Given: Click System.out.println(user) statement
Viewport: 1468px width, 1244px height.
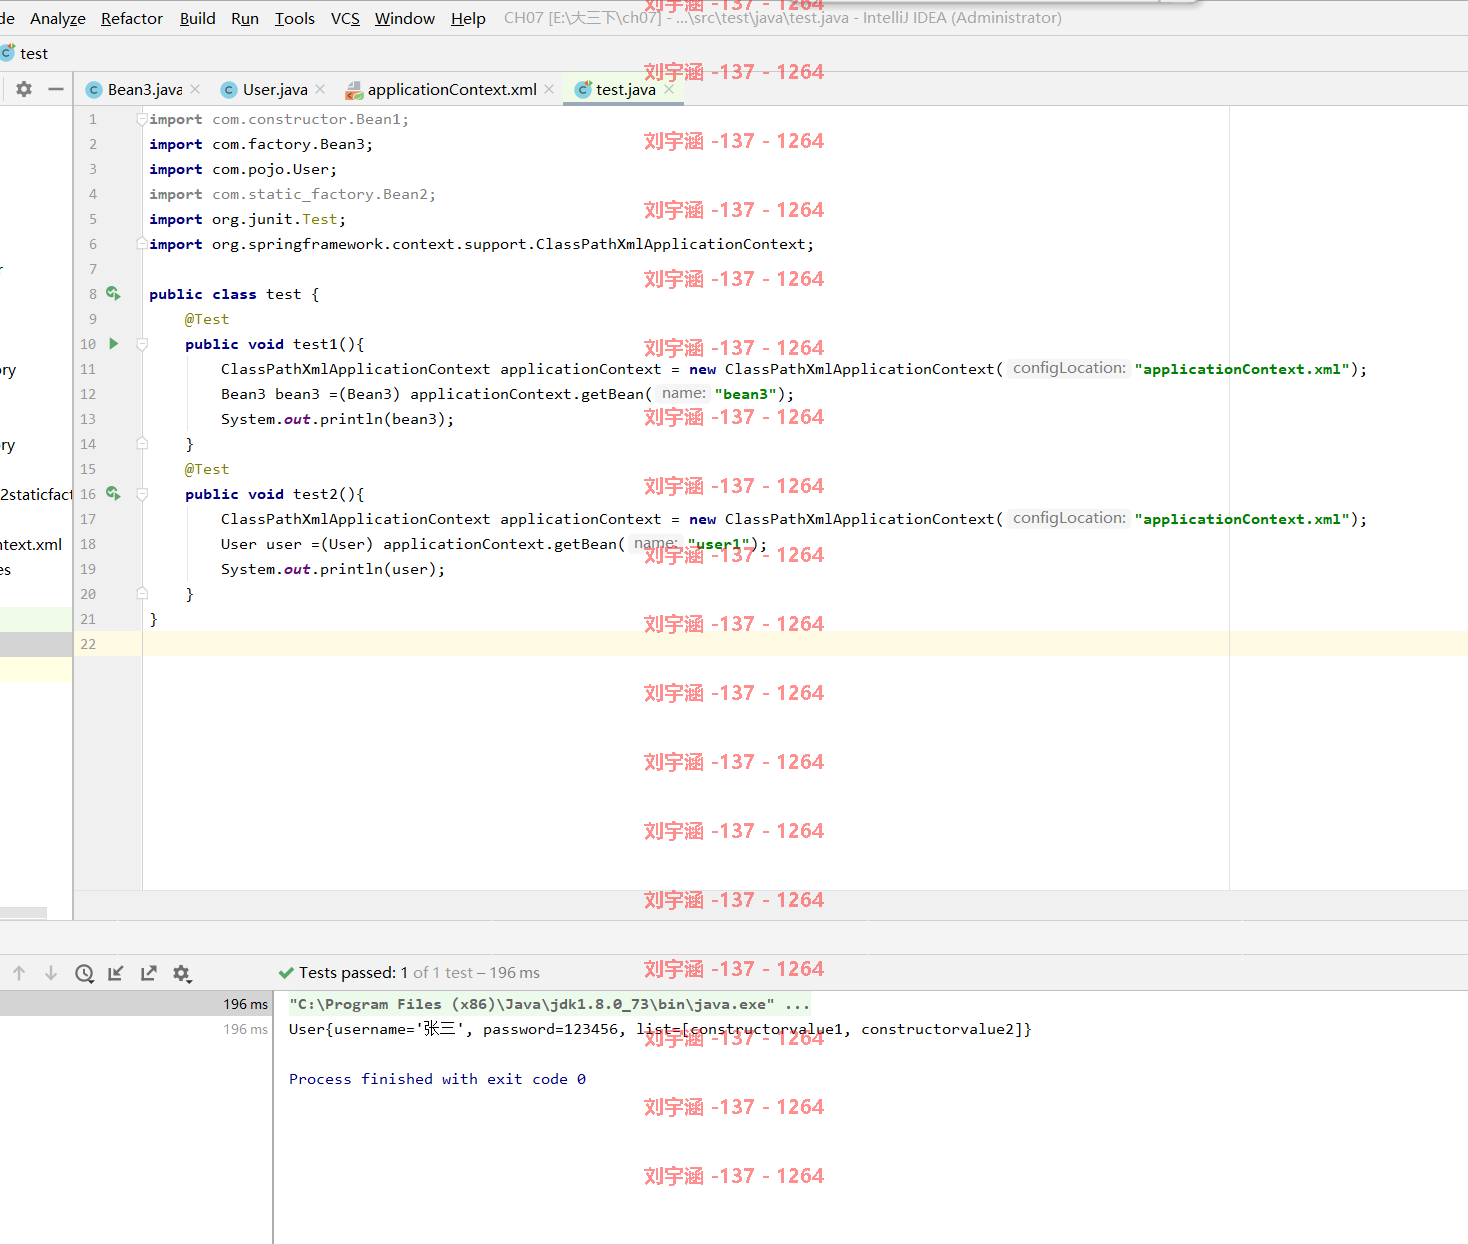Looking at the screenshot, I should (x=333, y=569).
